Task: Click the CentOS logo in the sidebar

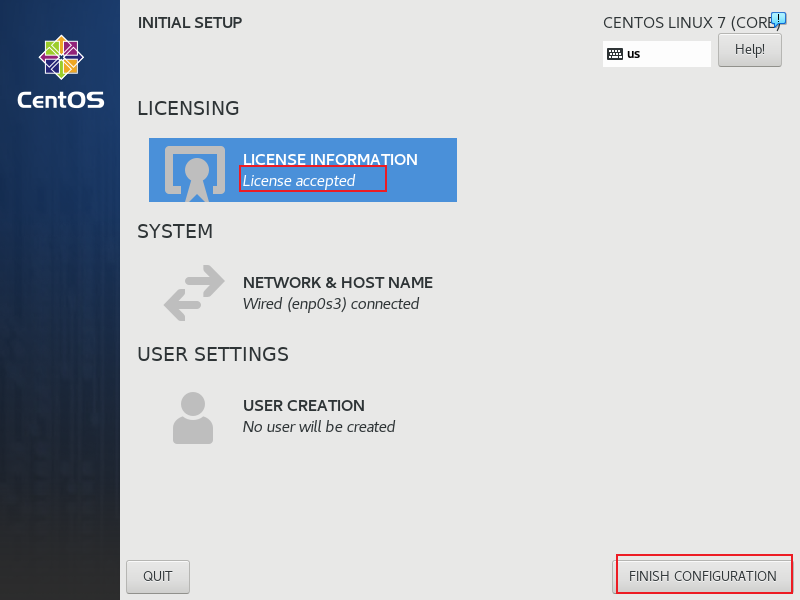Action: click(61, 72)
